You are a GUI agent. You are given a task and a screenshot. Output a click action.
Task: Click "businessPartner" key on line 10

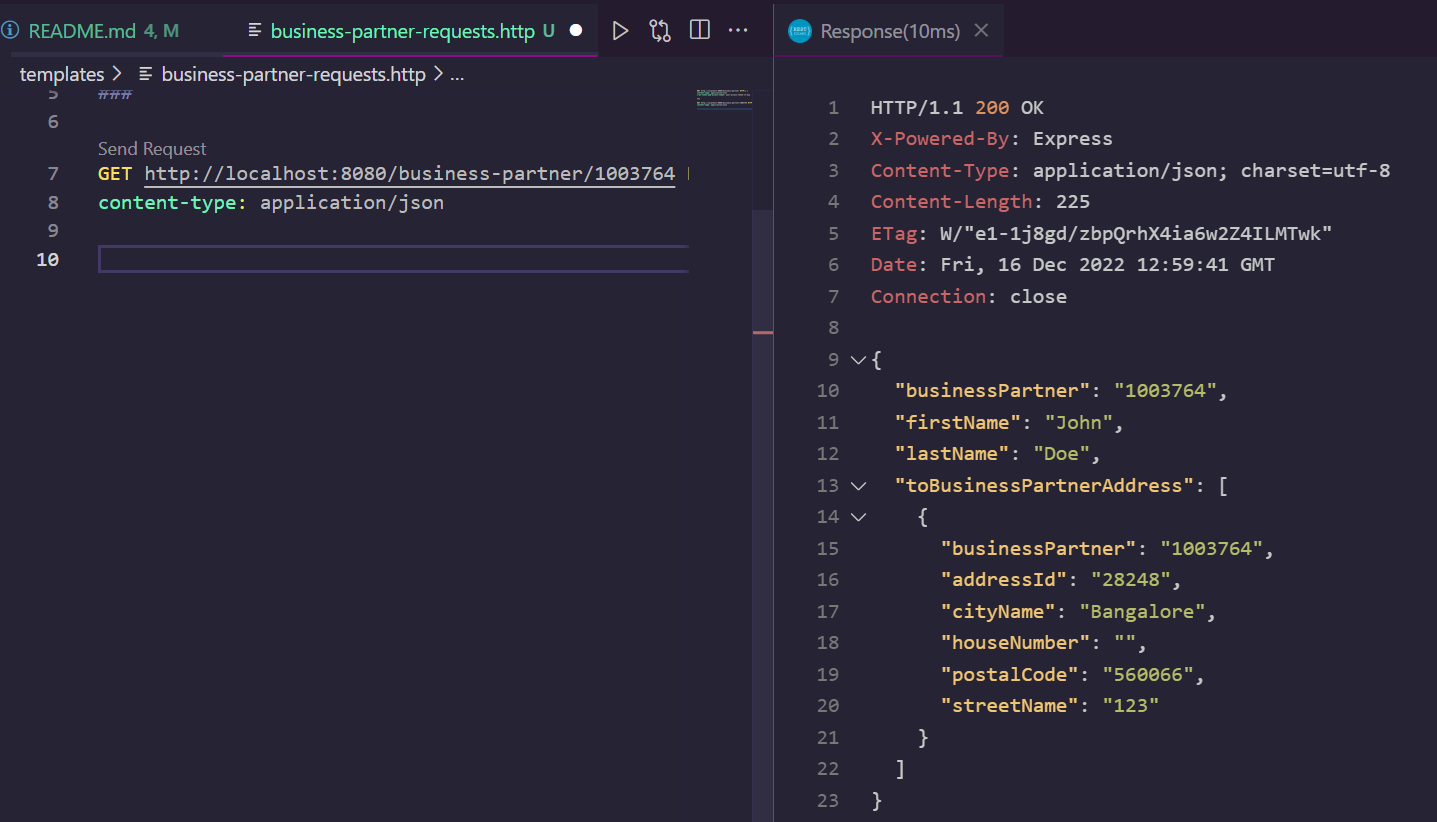click(992, 391)
